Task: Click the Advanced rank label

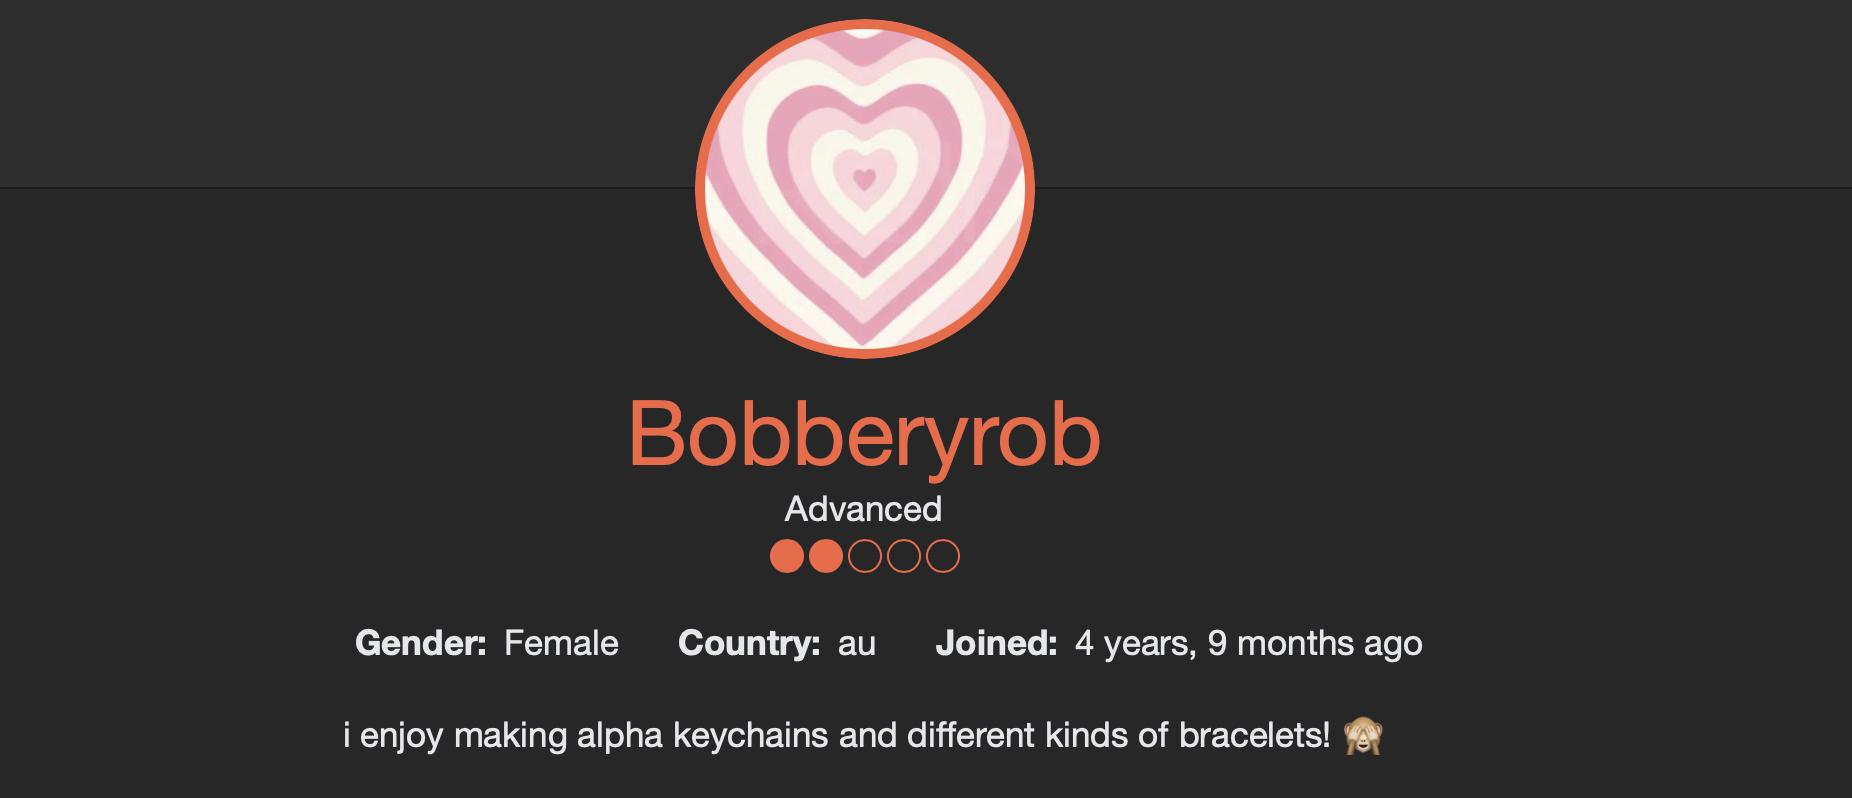Action: pyautogui.click(x=863, y=509)
